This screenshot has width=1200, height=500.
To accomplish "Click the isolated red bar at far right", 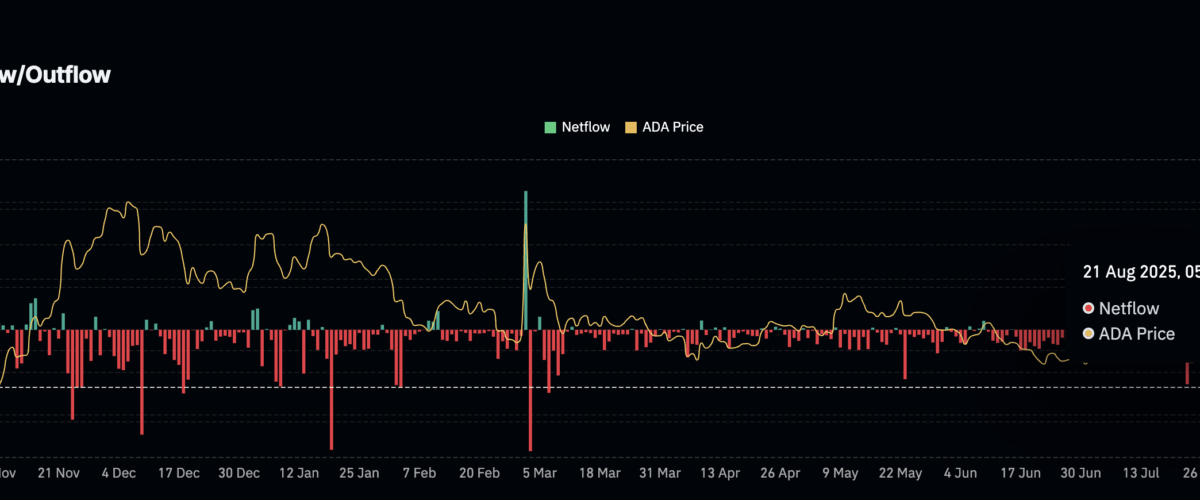I will 1187,373.
